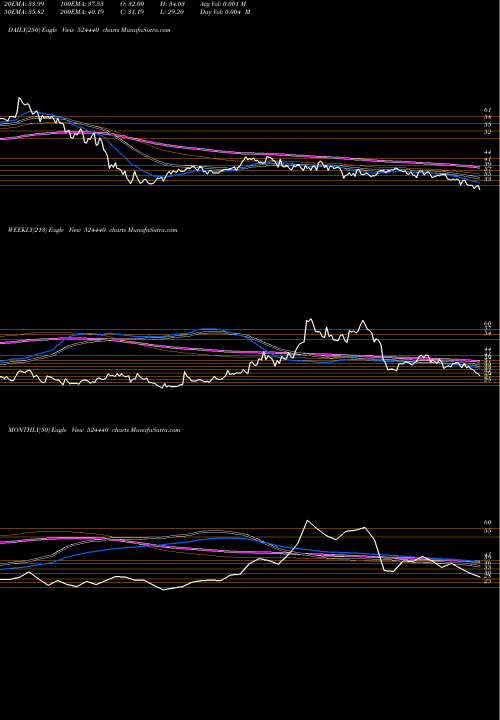The height and width of the screenshot is (720, 500).
Task: Click the open price "O:" value
Action: pos(137,4)
